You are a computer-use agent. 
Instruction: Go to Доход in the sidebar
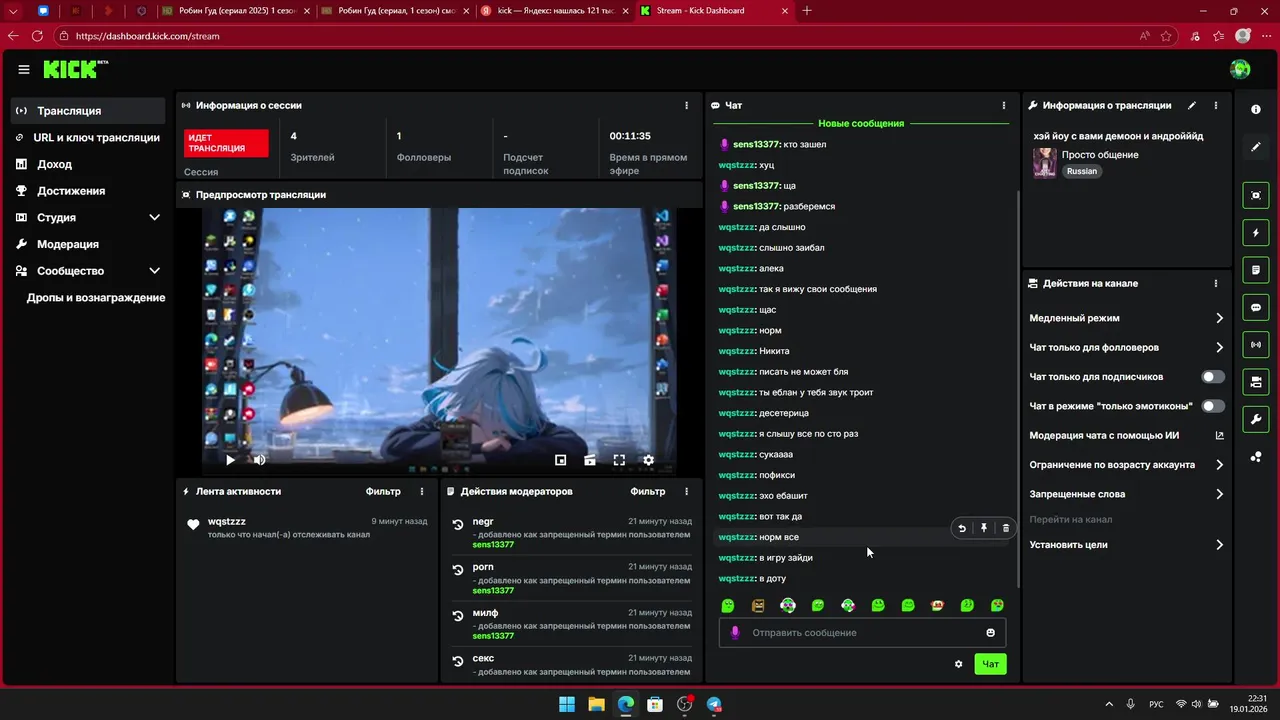(x=87, y=164)
